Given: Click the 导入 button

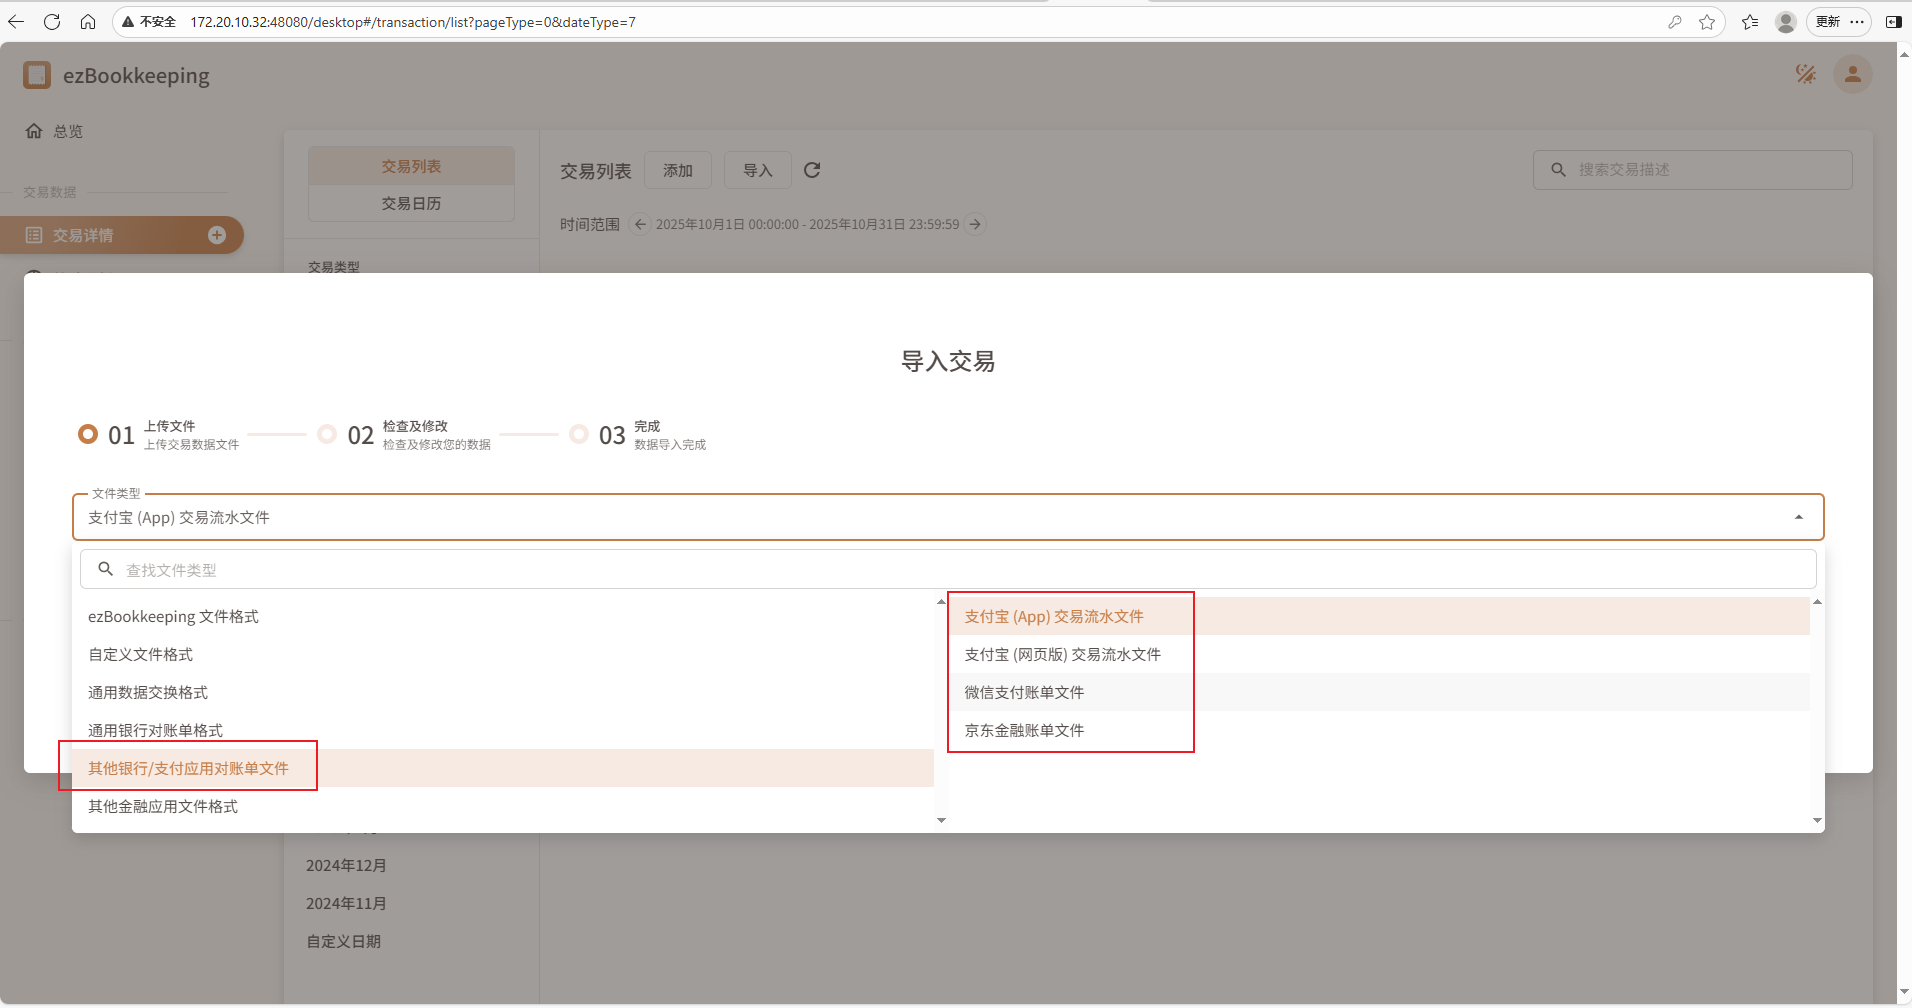Looking at the screenshot, I should point(757,170).
